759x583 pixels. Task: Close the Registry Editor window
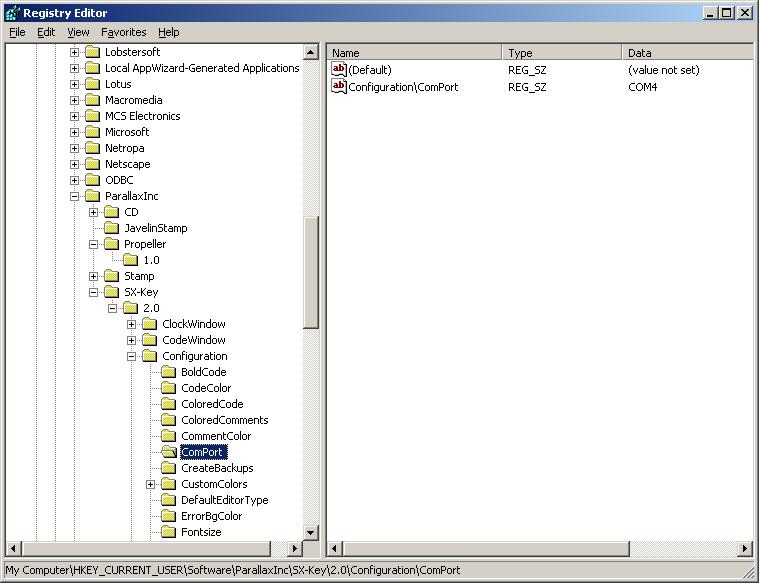(x=744, y=13)
